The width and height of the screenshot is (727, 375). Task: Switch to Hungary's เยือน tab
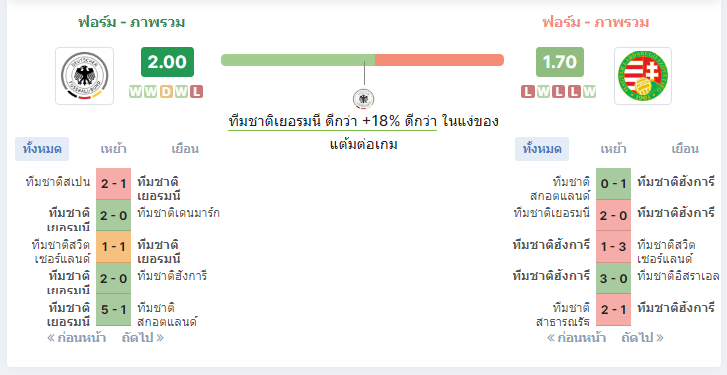tap(685, 149)
